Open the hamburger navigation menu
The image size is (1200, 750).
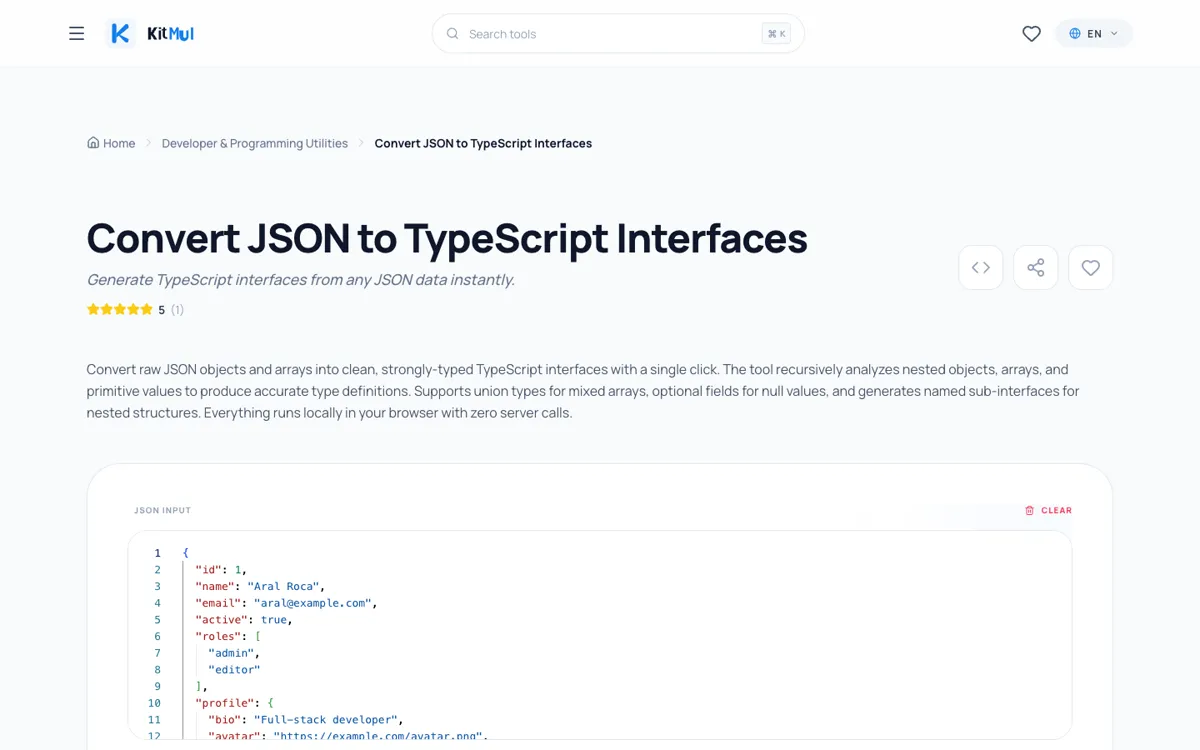(76, 33)
